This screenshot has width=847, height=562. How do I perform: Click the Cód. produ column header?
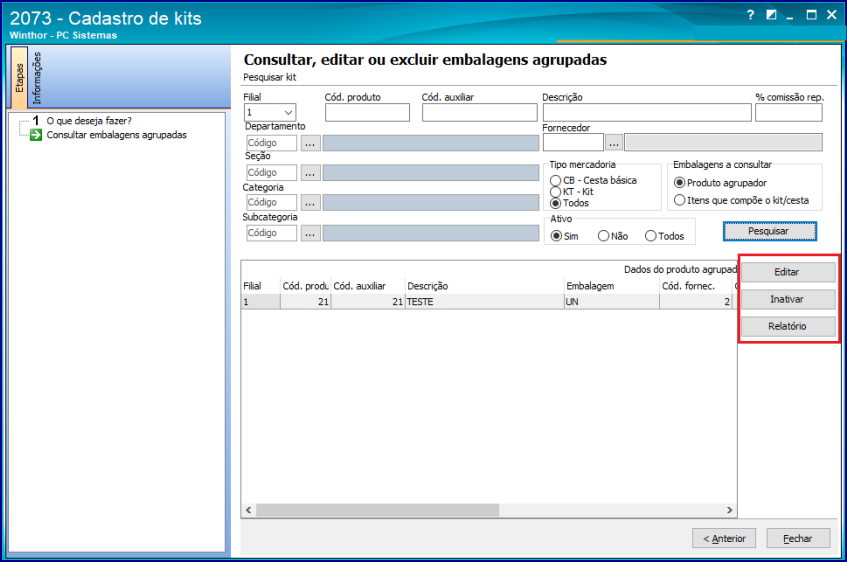(305, 286)
